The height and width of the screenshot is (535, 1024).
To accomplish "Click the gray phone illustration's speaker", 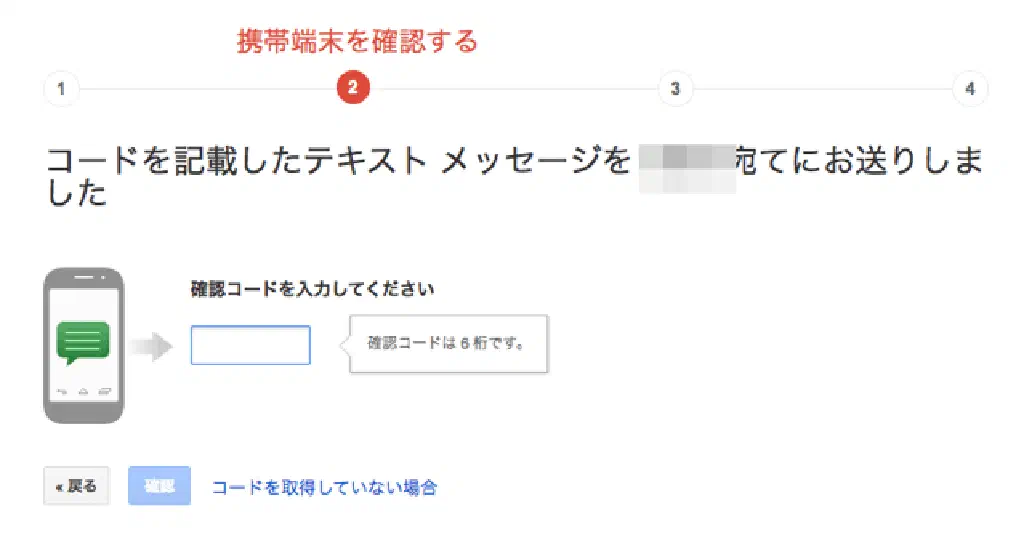I will pos(83,277).
